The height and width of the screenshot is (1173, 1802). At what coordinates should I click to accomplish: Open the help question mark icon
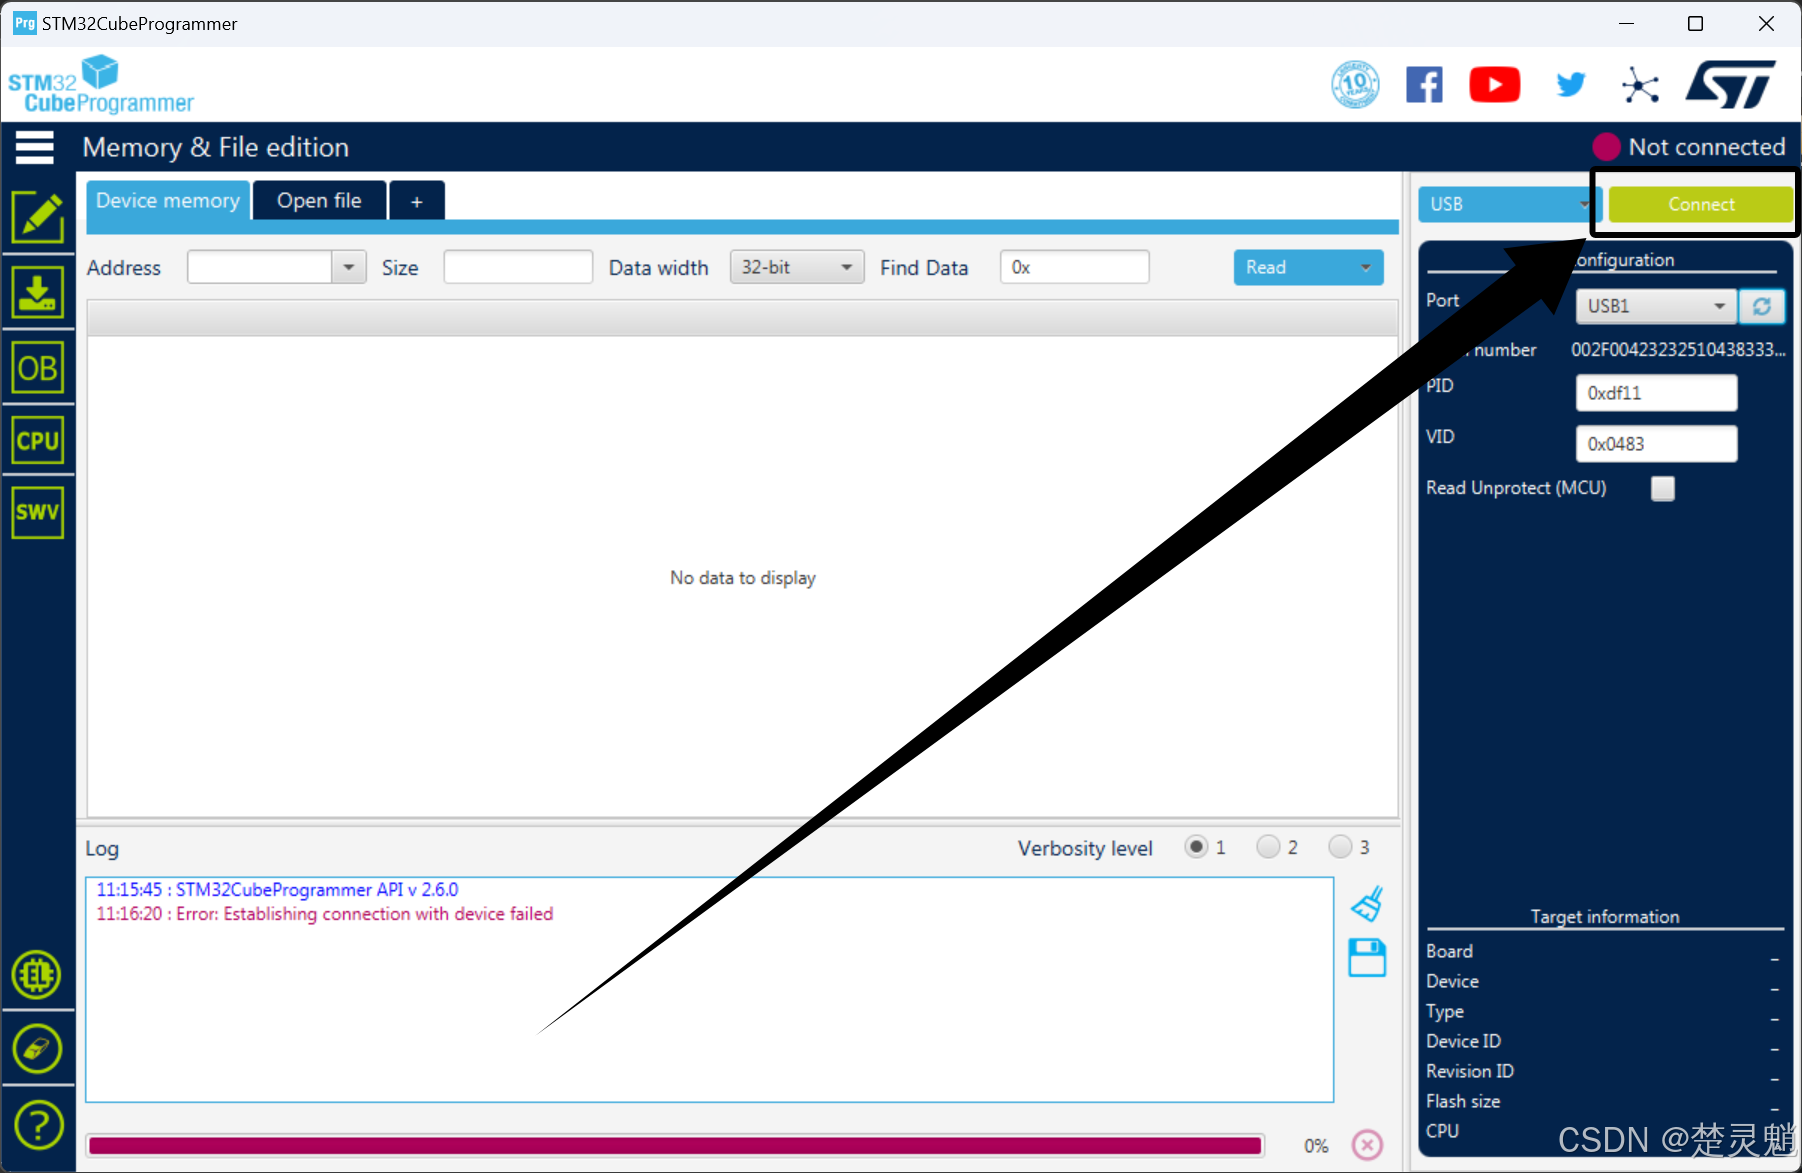[38, 1125]
